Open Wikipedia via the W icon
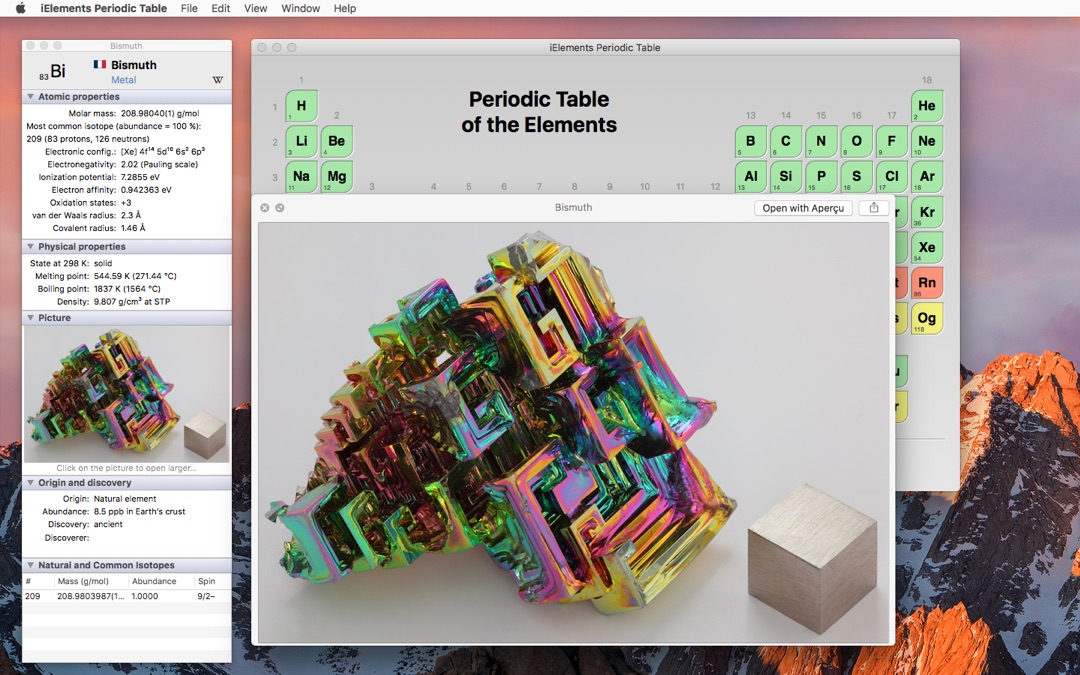The width and height of the screenshot is (1080, 675). tap(219, 80)
